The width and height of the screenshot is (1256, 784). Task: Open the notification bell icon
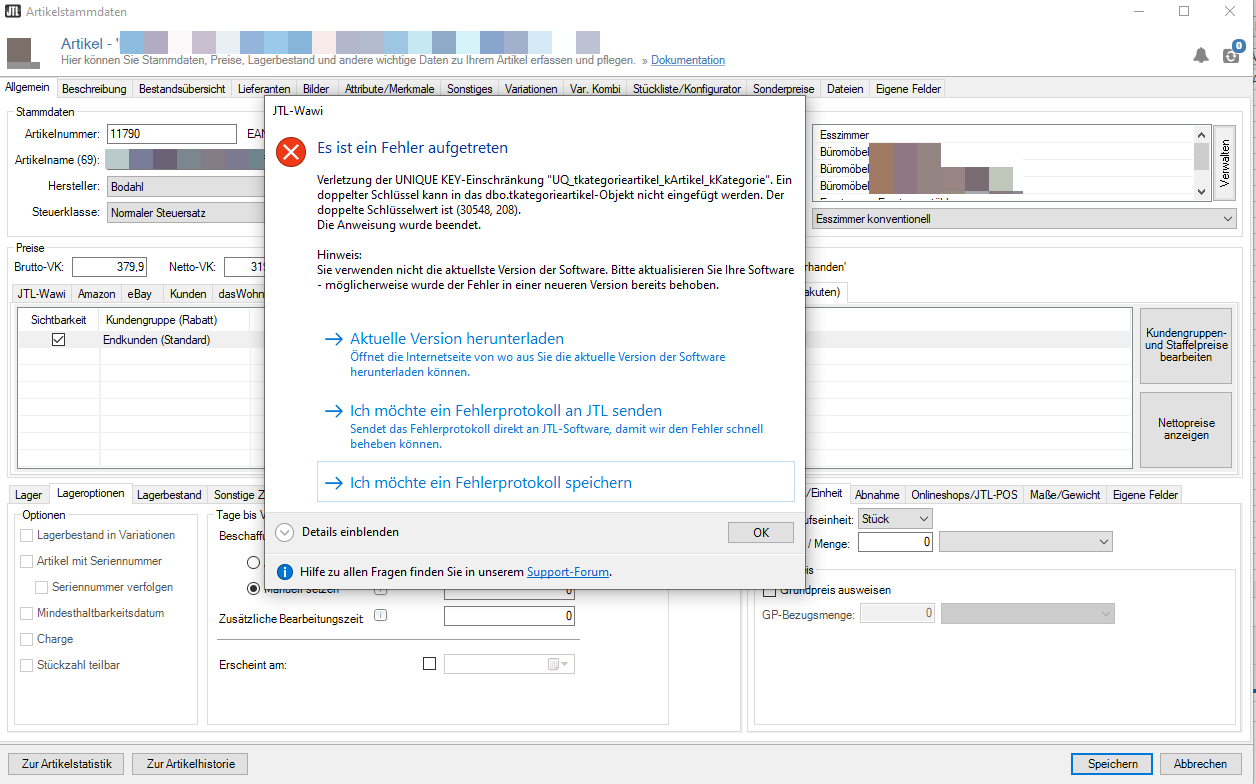coord(1201,55)
